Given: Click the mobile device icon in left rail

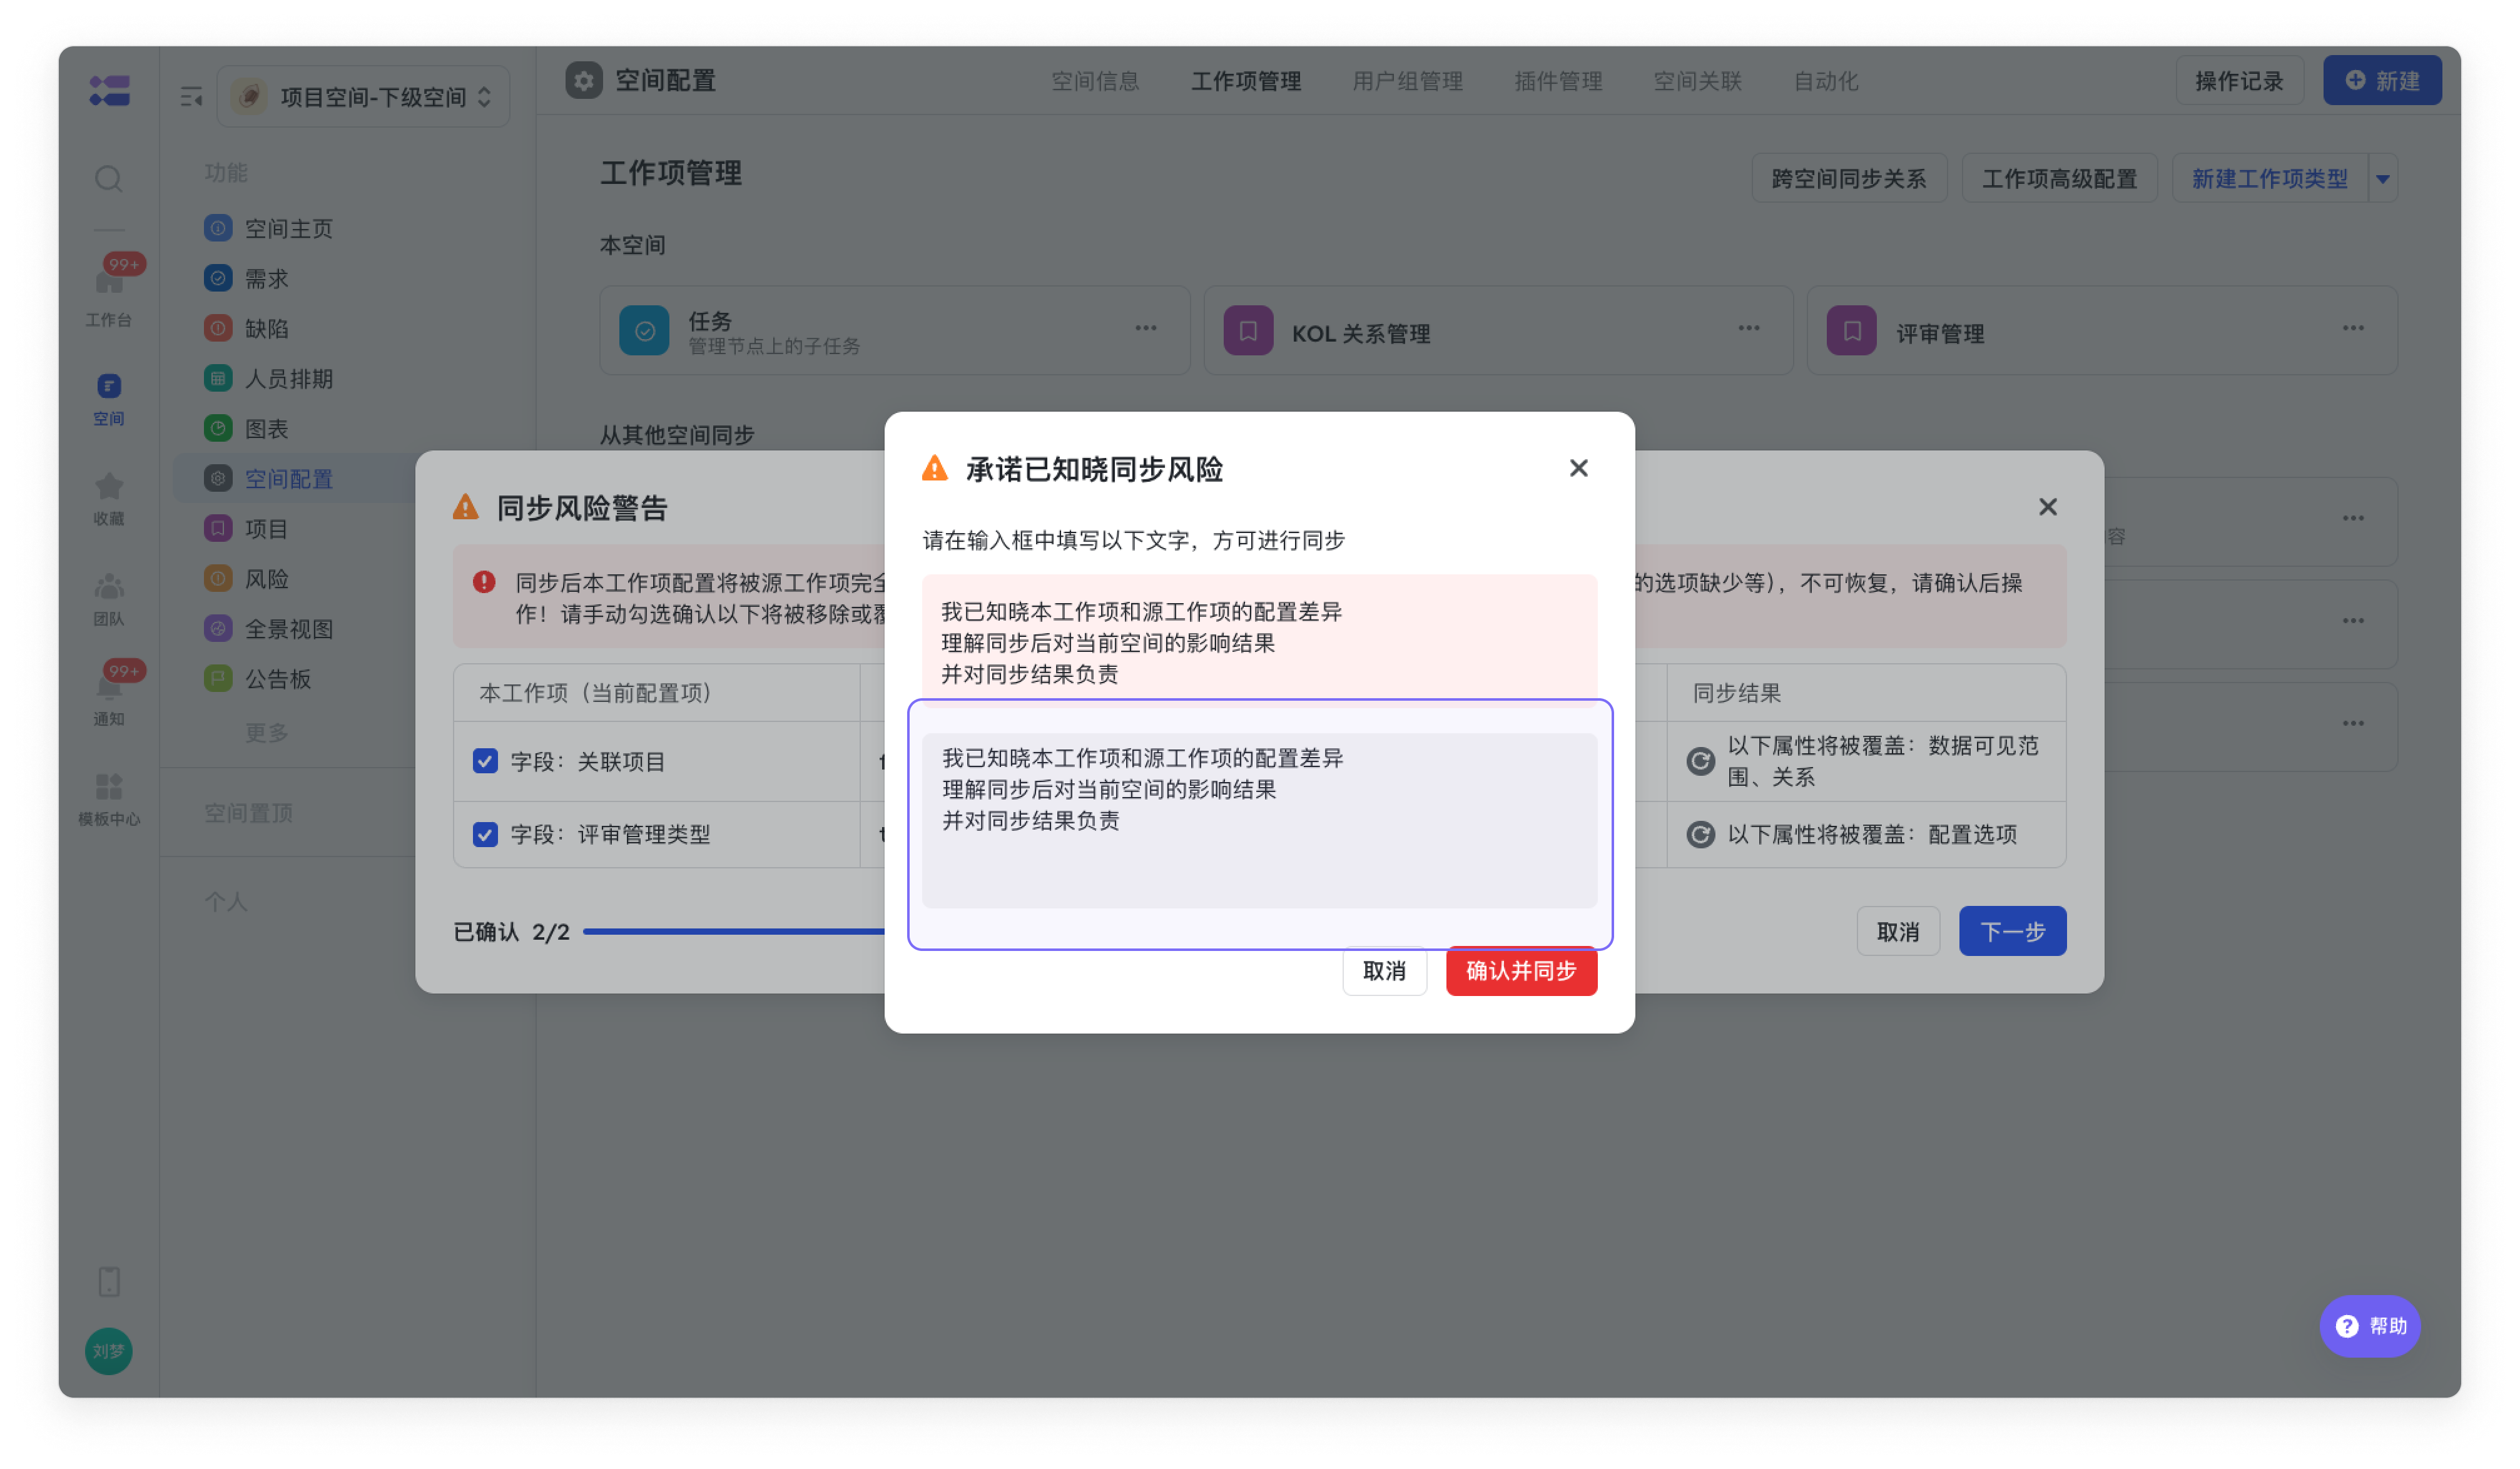Looking at the screenshot, I should point(109,1281).
